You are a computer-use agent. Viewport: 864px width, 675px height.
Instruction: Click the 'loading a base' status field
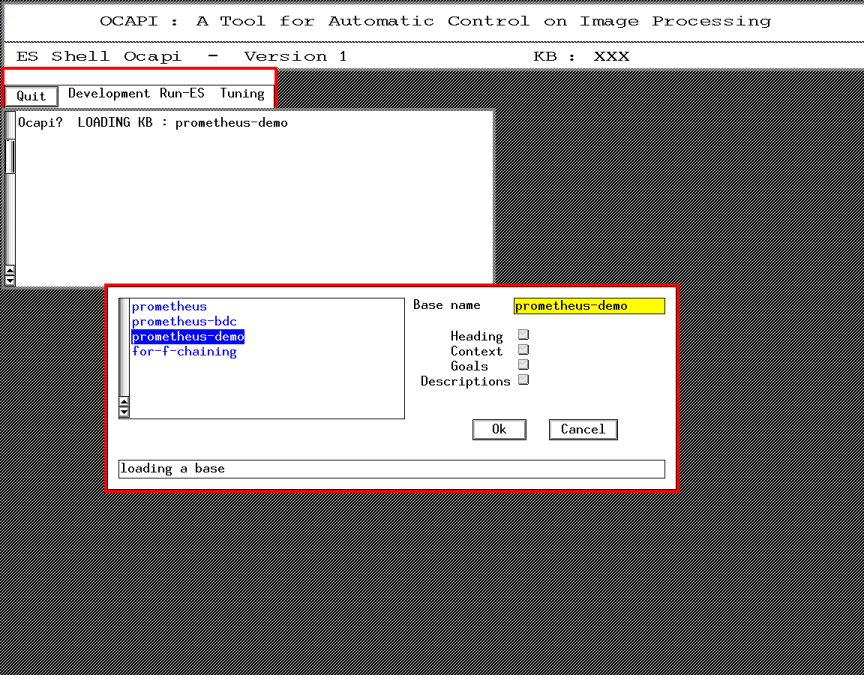pyautogui.click(x=391, y=469)
